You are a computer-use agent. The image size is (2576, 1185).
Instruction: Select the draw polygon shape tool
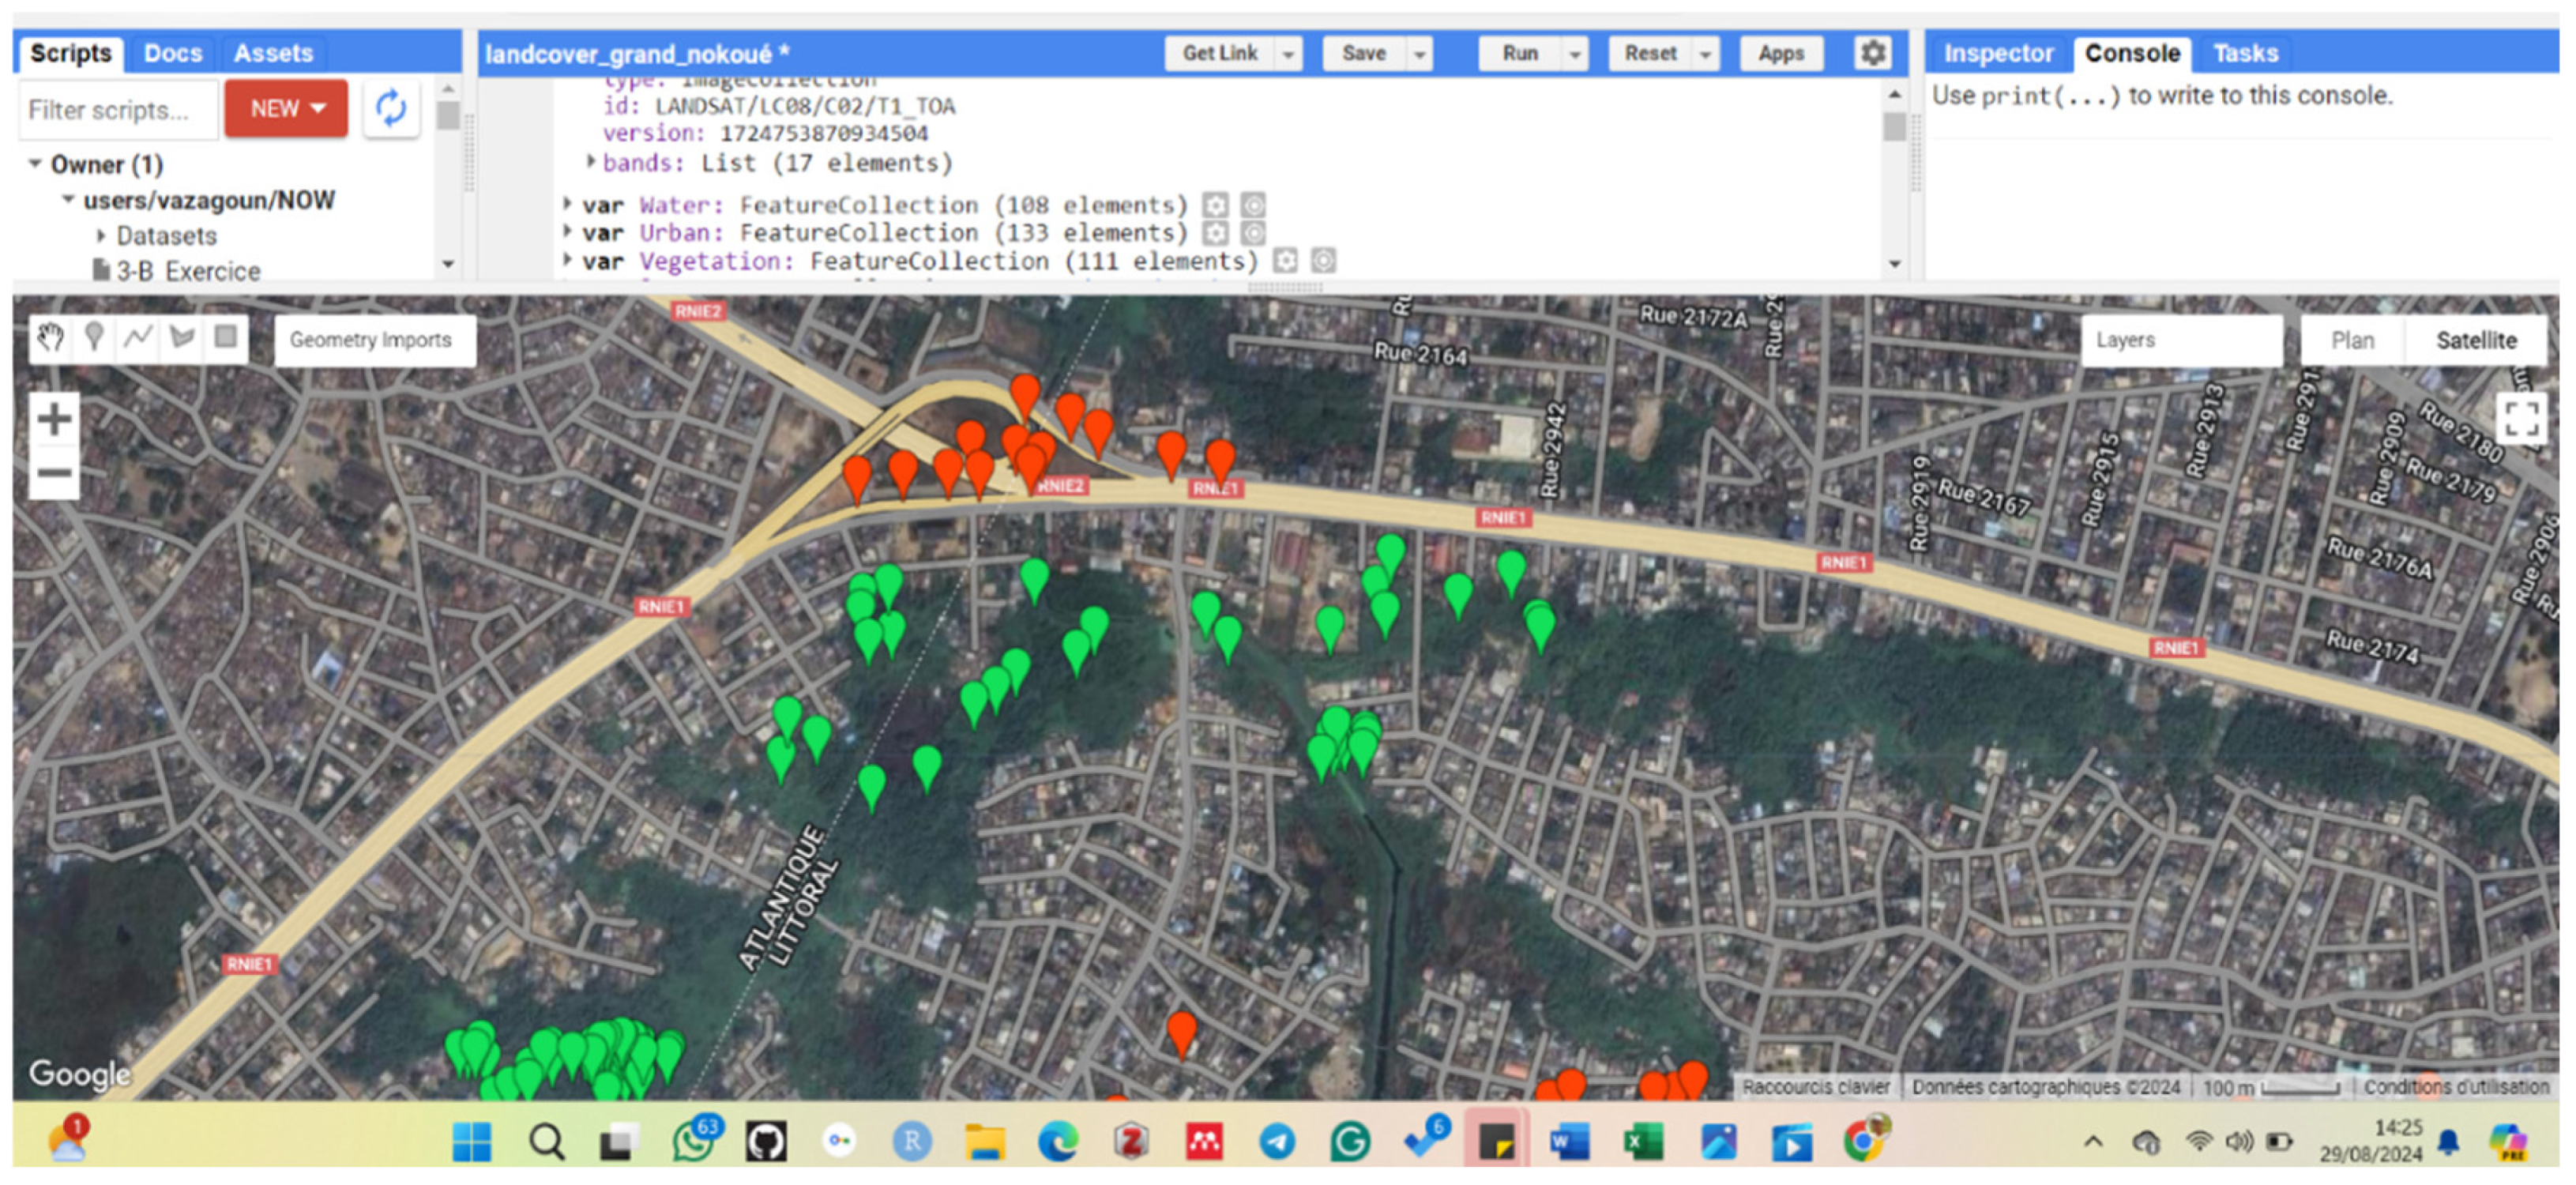click(x=182, y=338)
